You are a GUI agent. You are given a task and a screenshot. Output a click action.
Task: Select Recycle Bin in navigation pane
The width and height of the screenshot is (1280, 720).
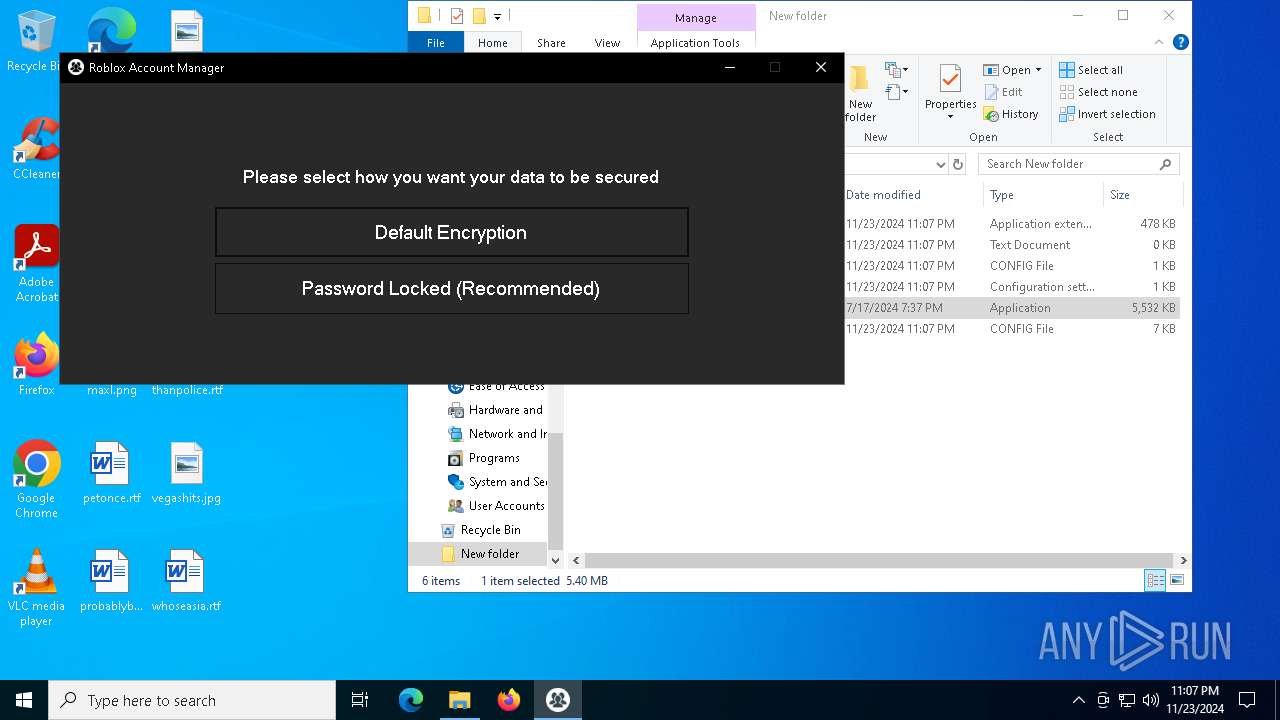[481, 530]
